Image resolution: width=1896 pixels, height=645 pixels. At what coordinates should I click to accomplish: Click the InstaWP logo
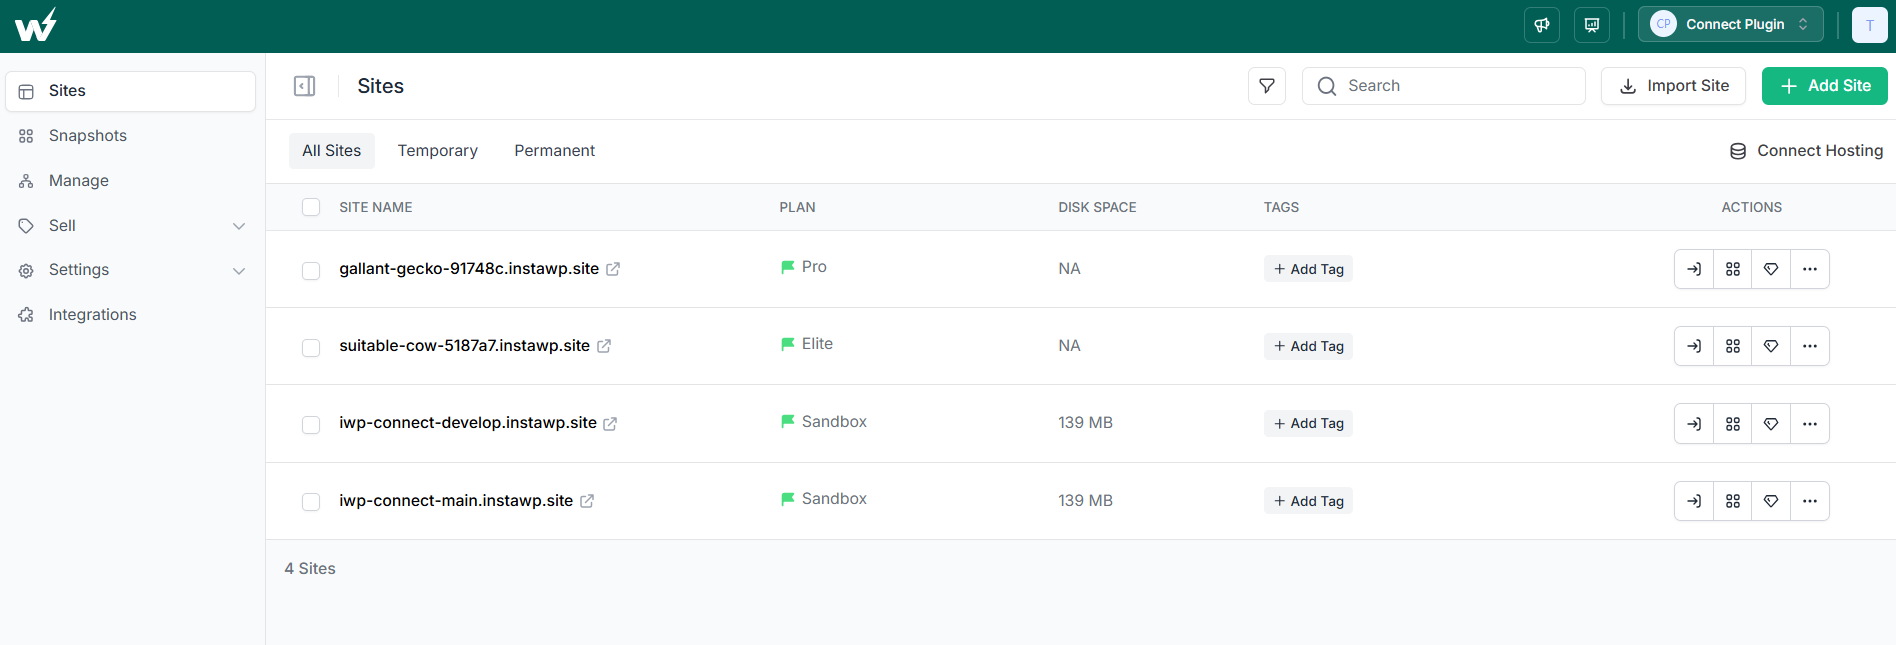coord(35,25)
